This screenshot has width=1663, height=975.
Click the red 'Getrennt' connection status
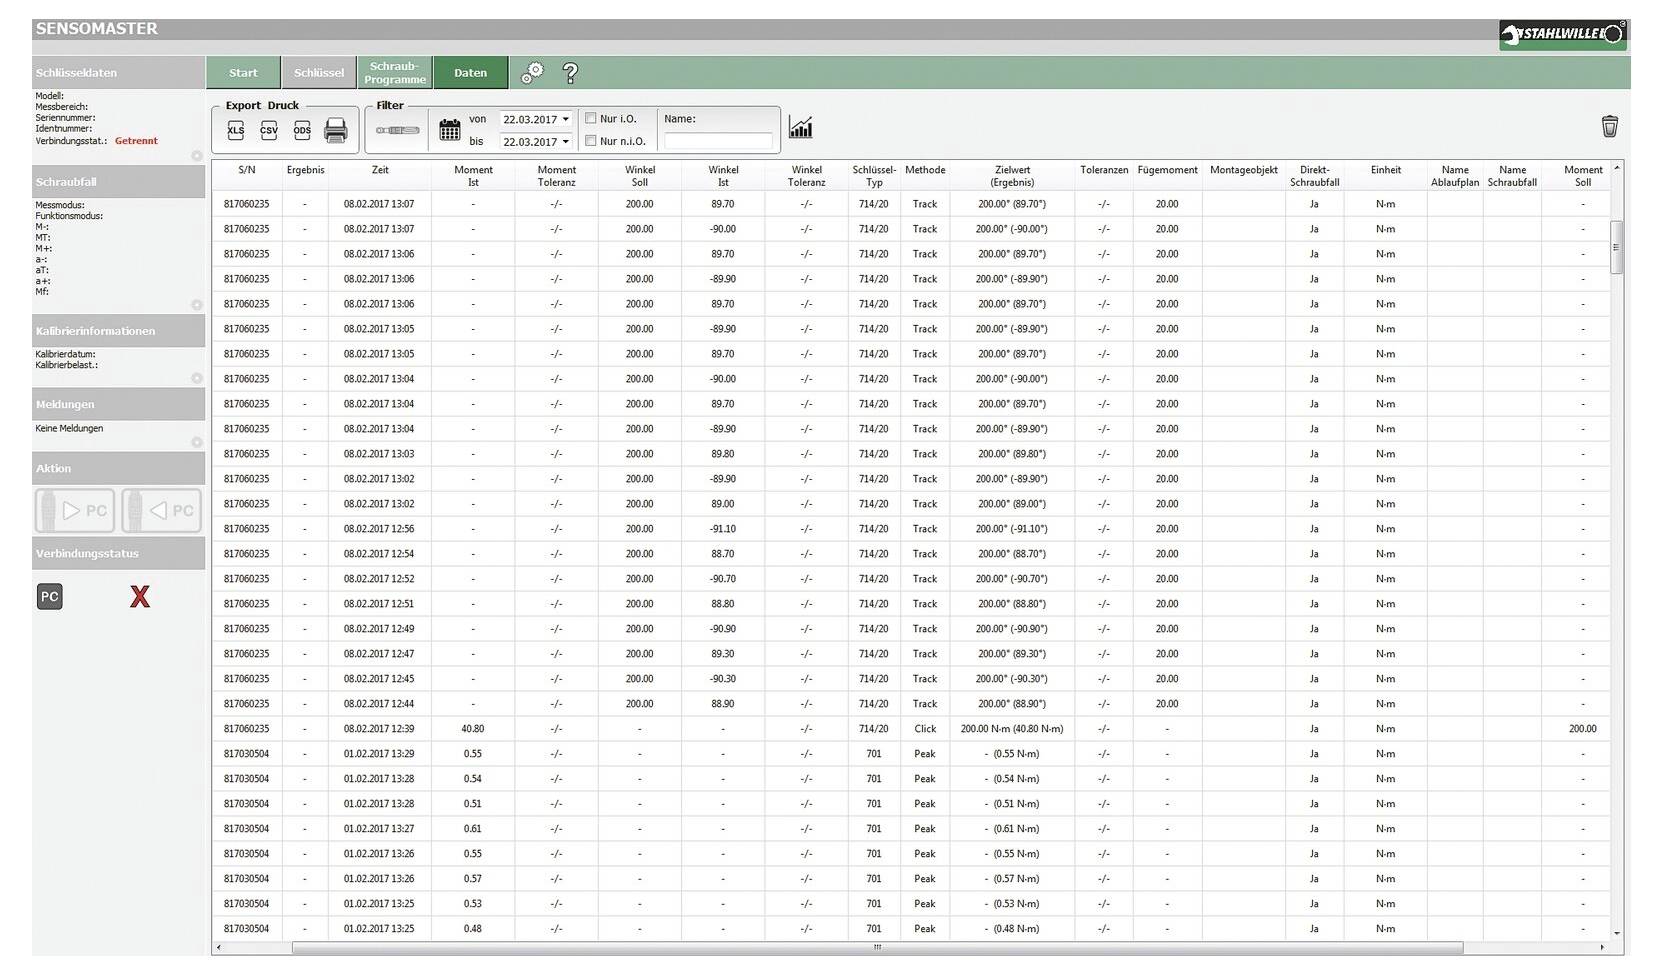pos(136,141)
